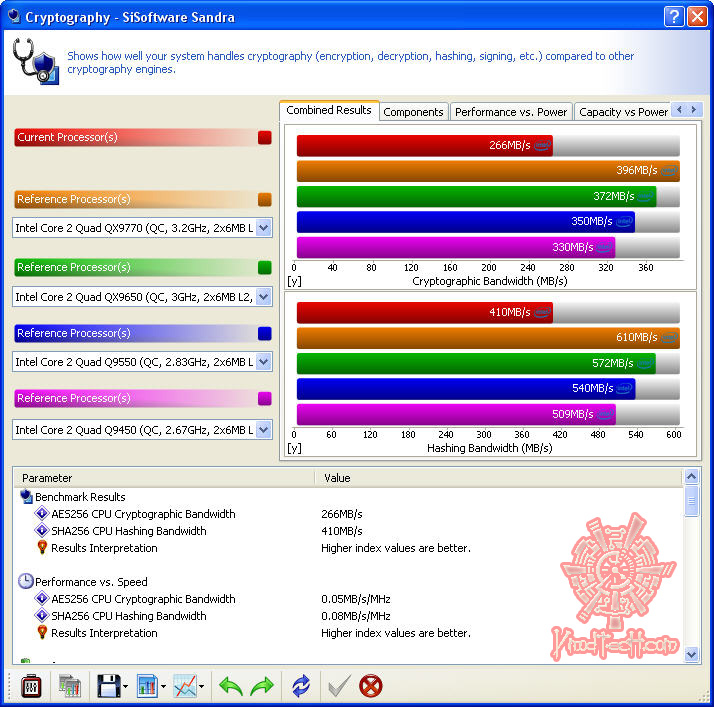
Task: Click the 410MB/s value in results list
Action: [x=342, y=531]
